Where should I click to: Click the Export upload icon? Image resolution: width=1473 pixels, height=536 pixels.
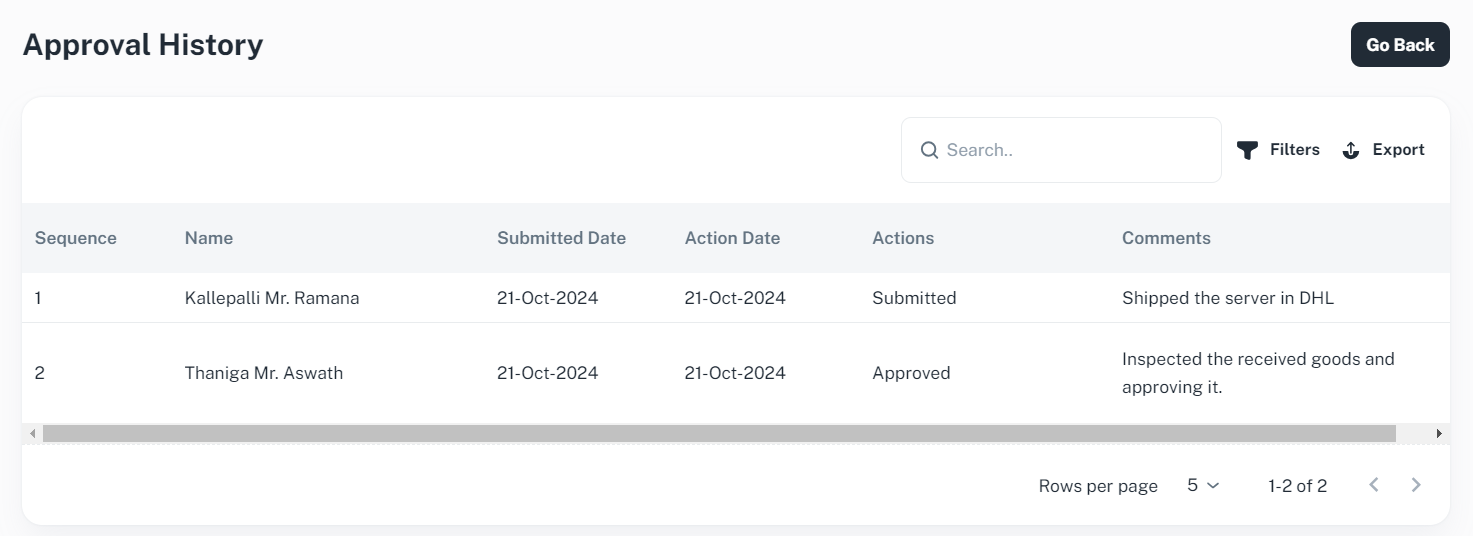click(x=1350, y=150)
